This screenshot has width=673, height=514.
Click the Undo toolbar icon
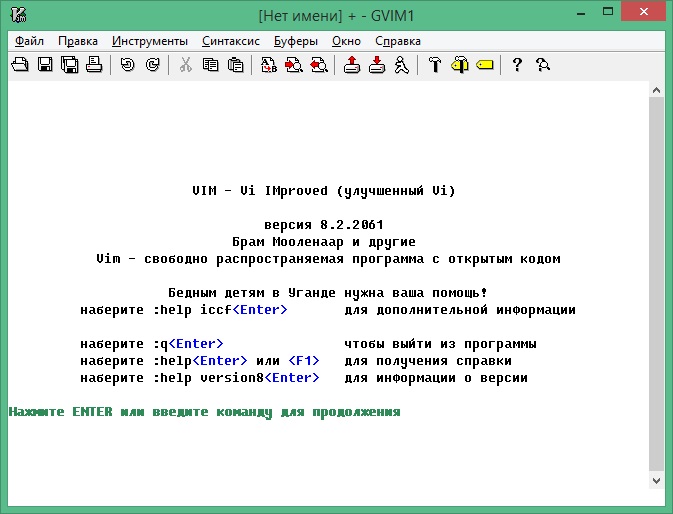pyautogui.click(x=127, y=65)
